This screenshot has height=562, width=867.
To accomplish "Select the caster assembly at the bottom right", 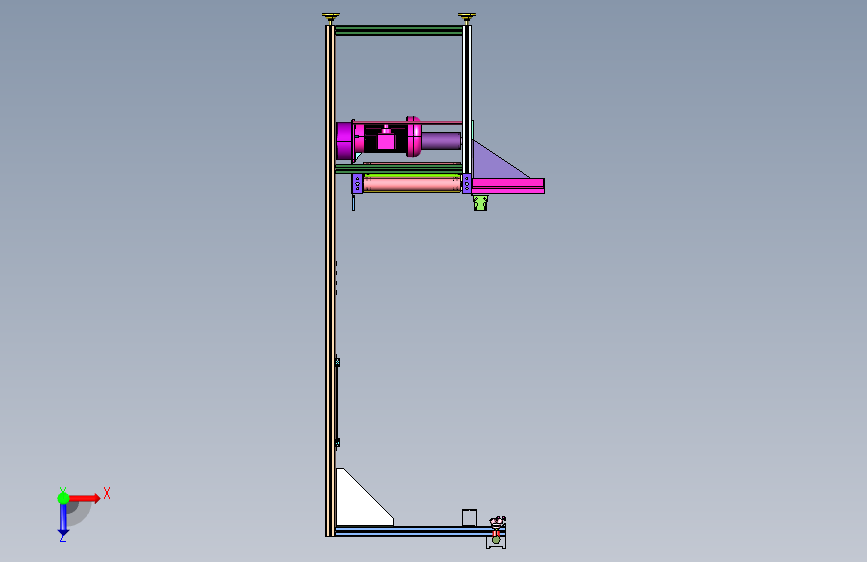I will [497, 532].
